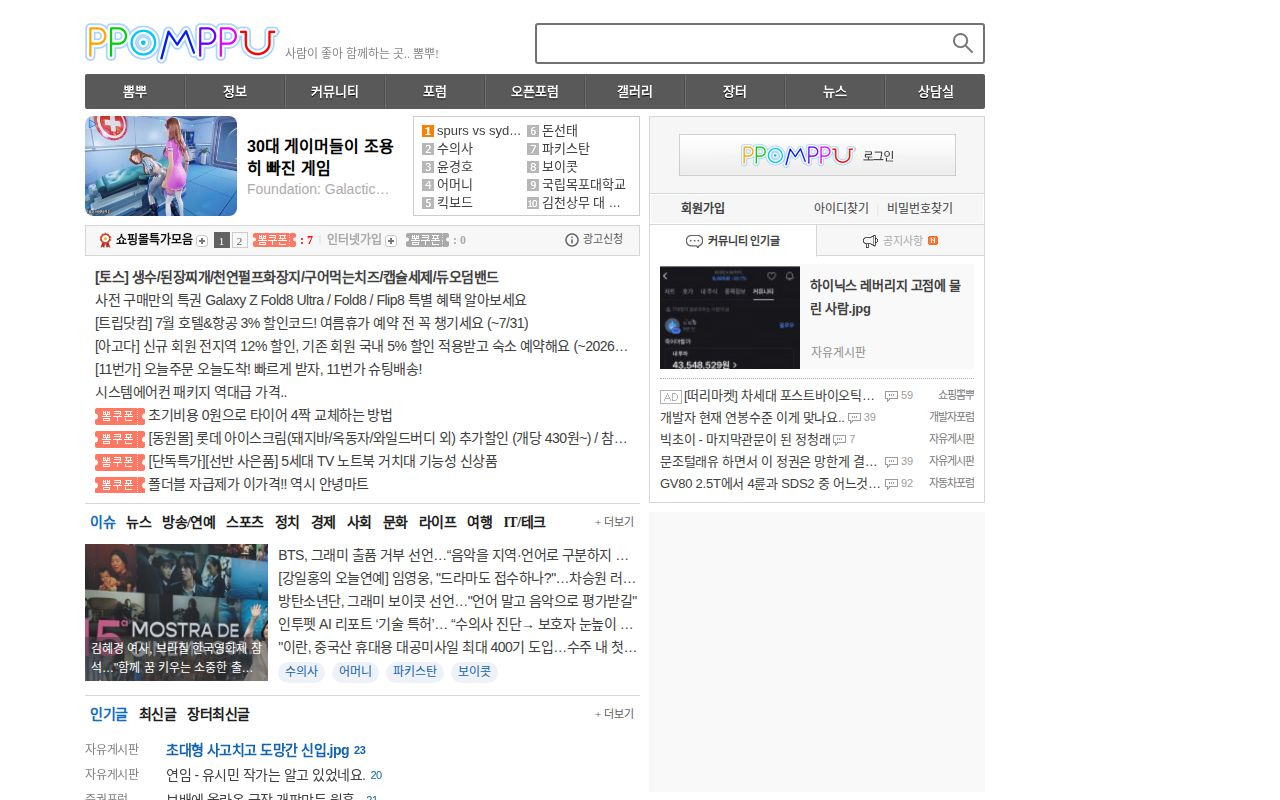Open the 장터 menu
This screenshot has height=800, width=1280.
pos(735,91)
